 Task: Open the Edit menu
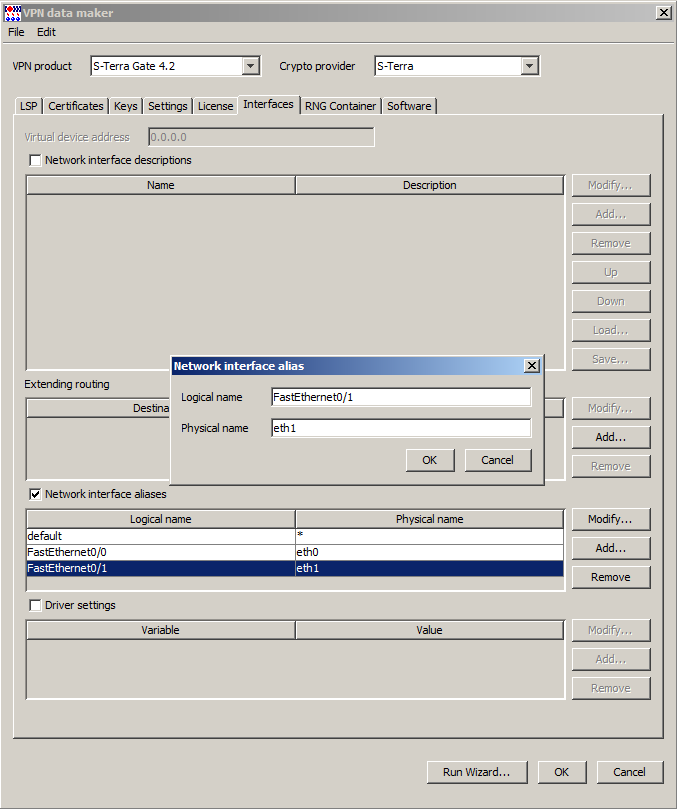coord(47,32)
